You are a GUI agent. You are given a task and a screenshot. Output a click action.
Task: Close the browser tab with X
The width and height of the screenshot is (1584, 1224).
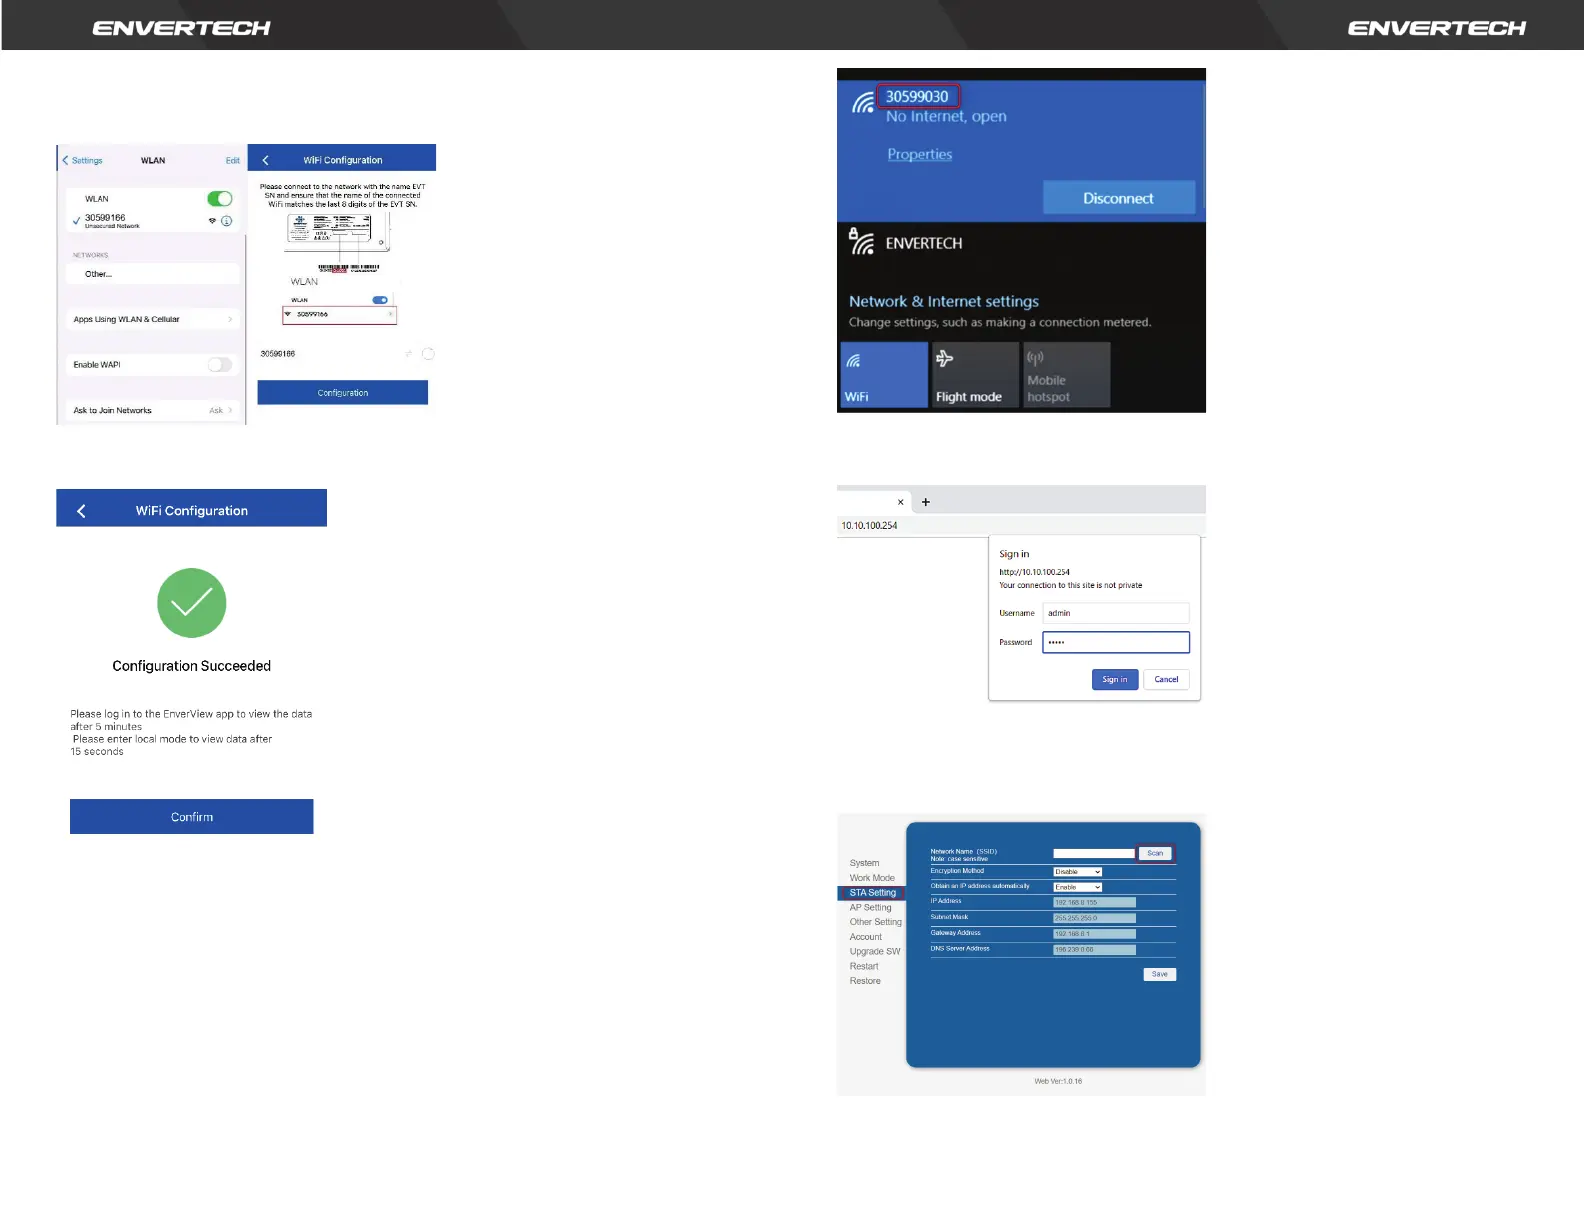(x=901, y=502)
